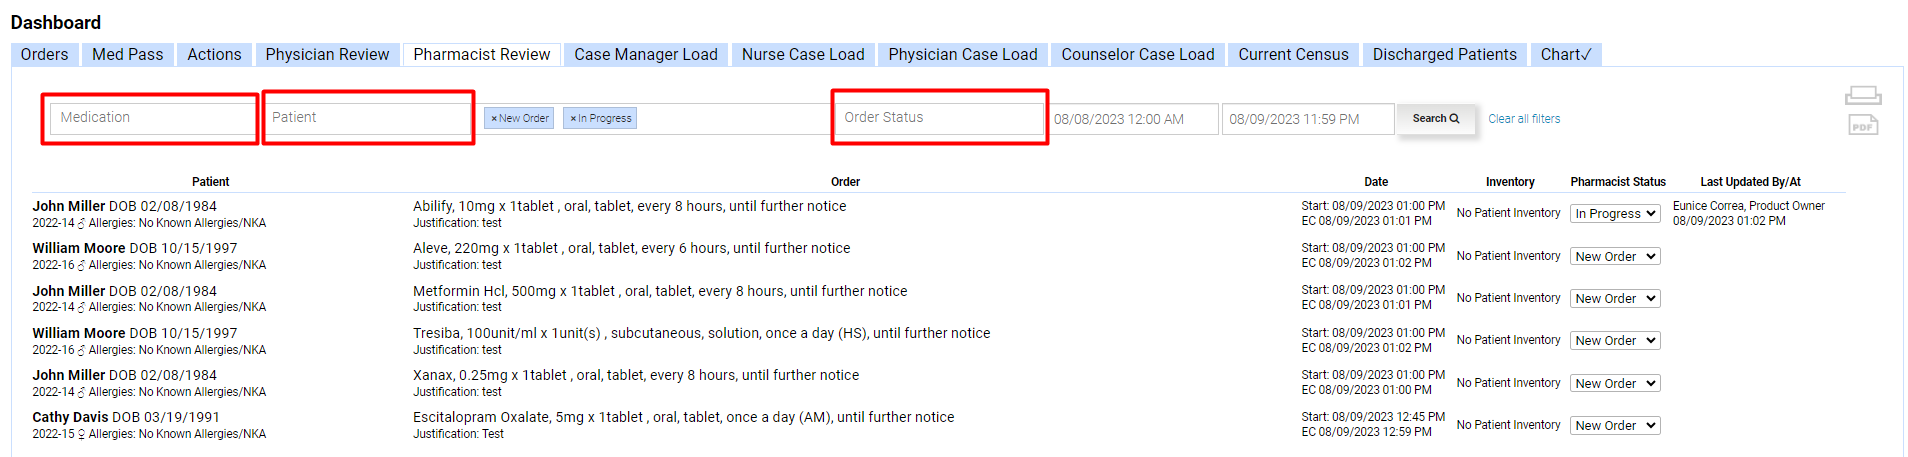This screenshot has height=457, width=1908.
Task: Click into the Patient filter field
Action: click(367, 118)
